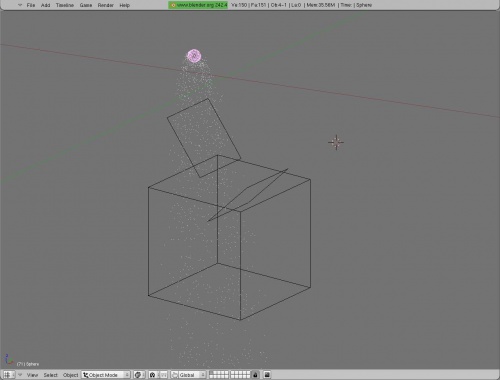
Task: Open the View menu in 3D header
Action: point(32,375)
